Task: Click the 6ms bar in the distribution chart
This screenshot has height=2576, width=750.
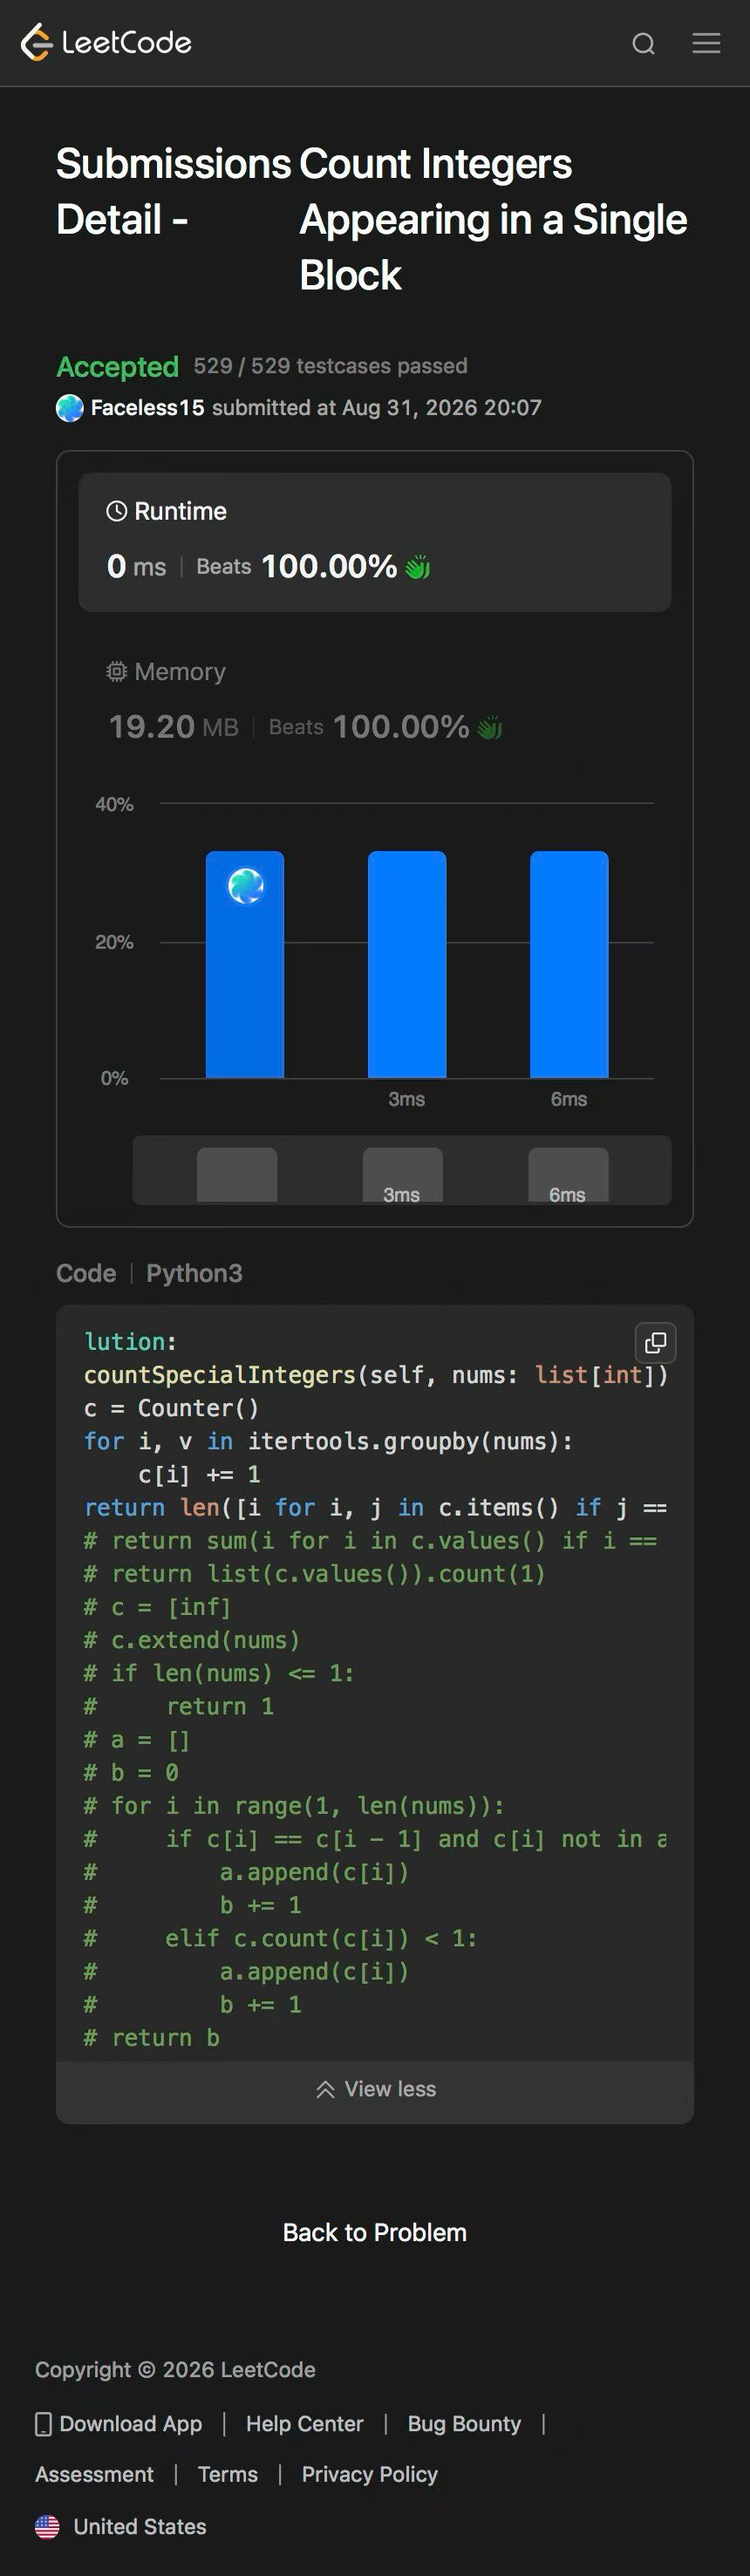Action: 569,964
